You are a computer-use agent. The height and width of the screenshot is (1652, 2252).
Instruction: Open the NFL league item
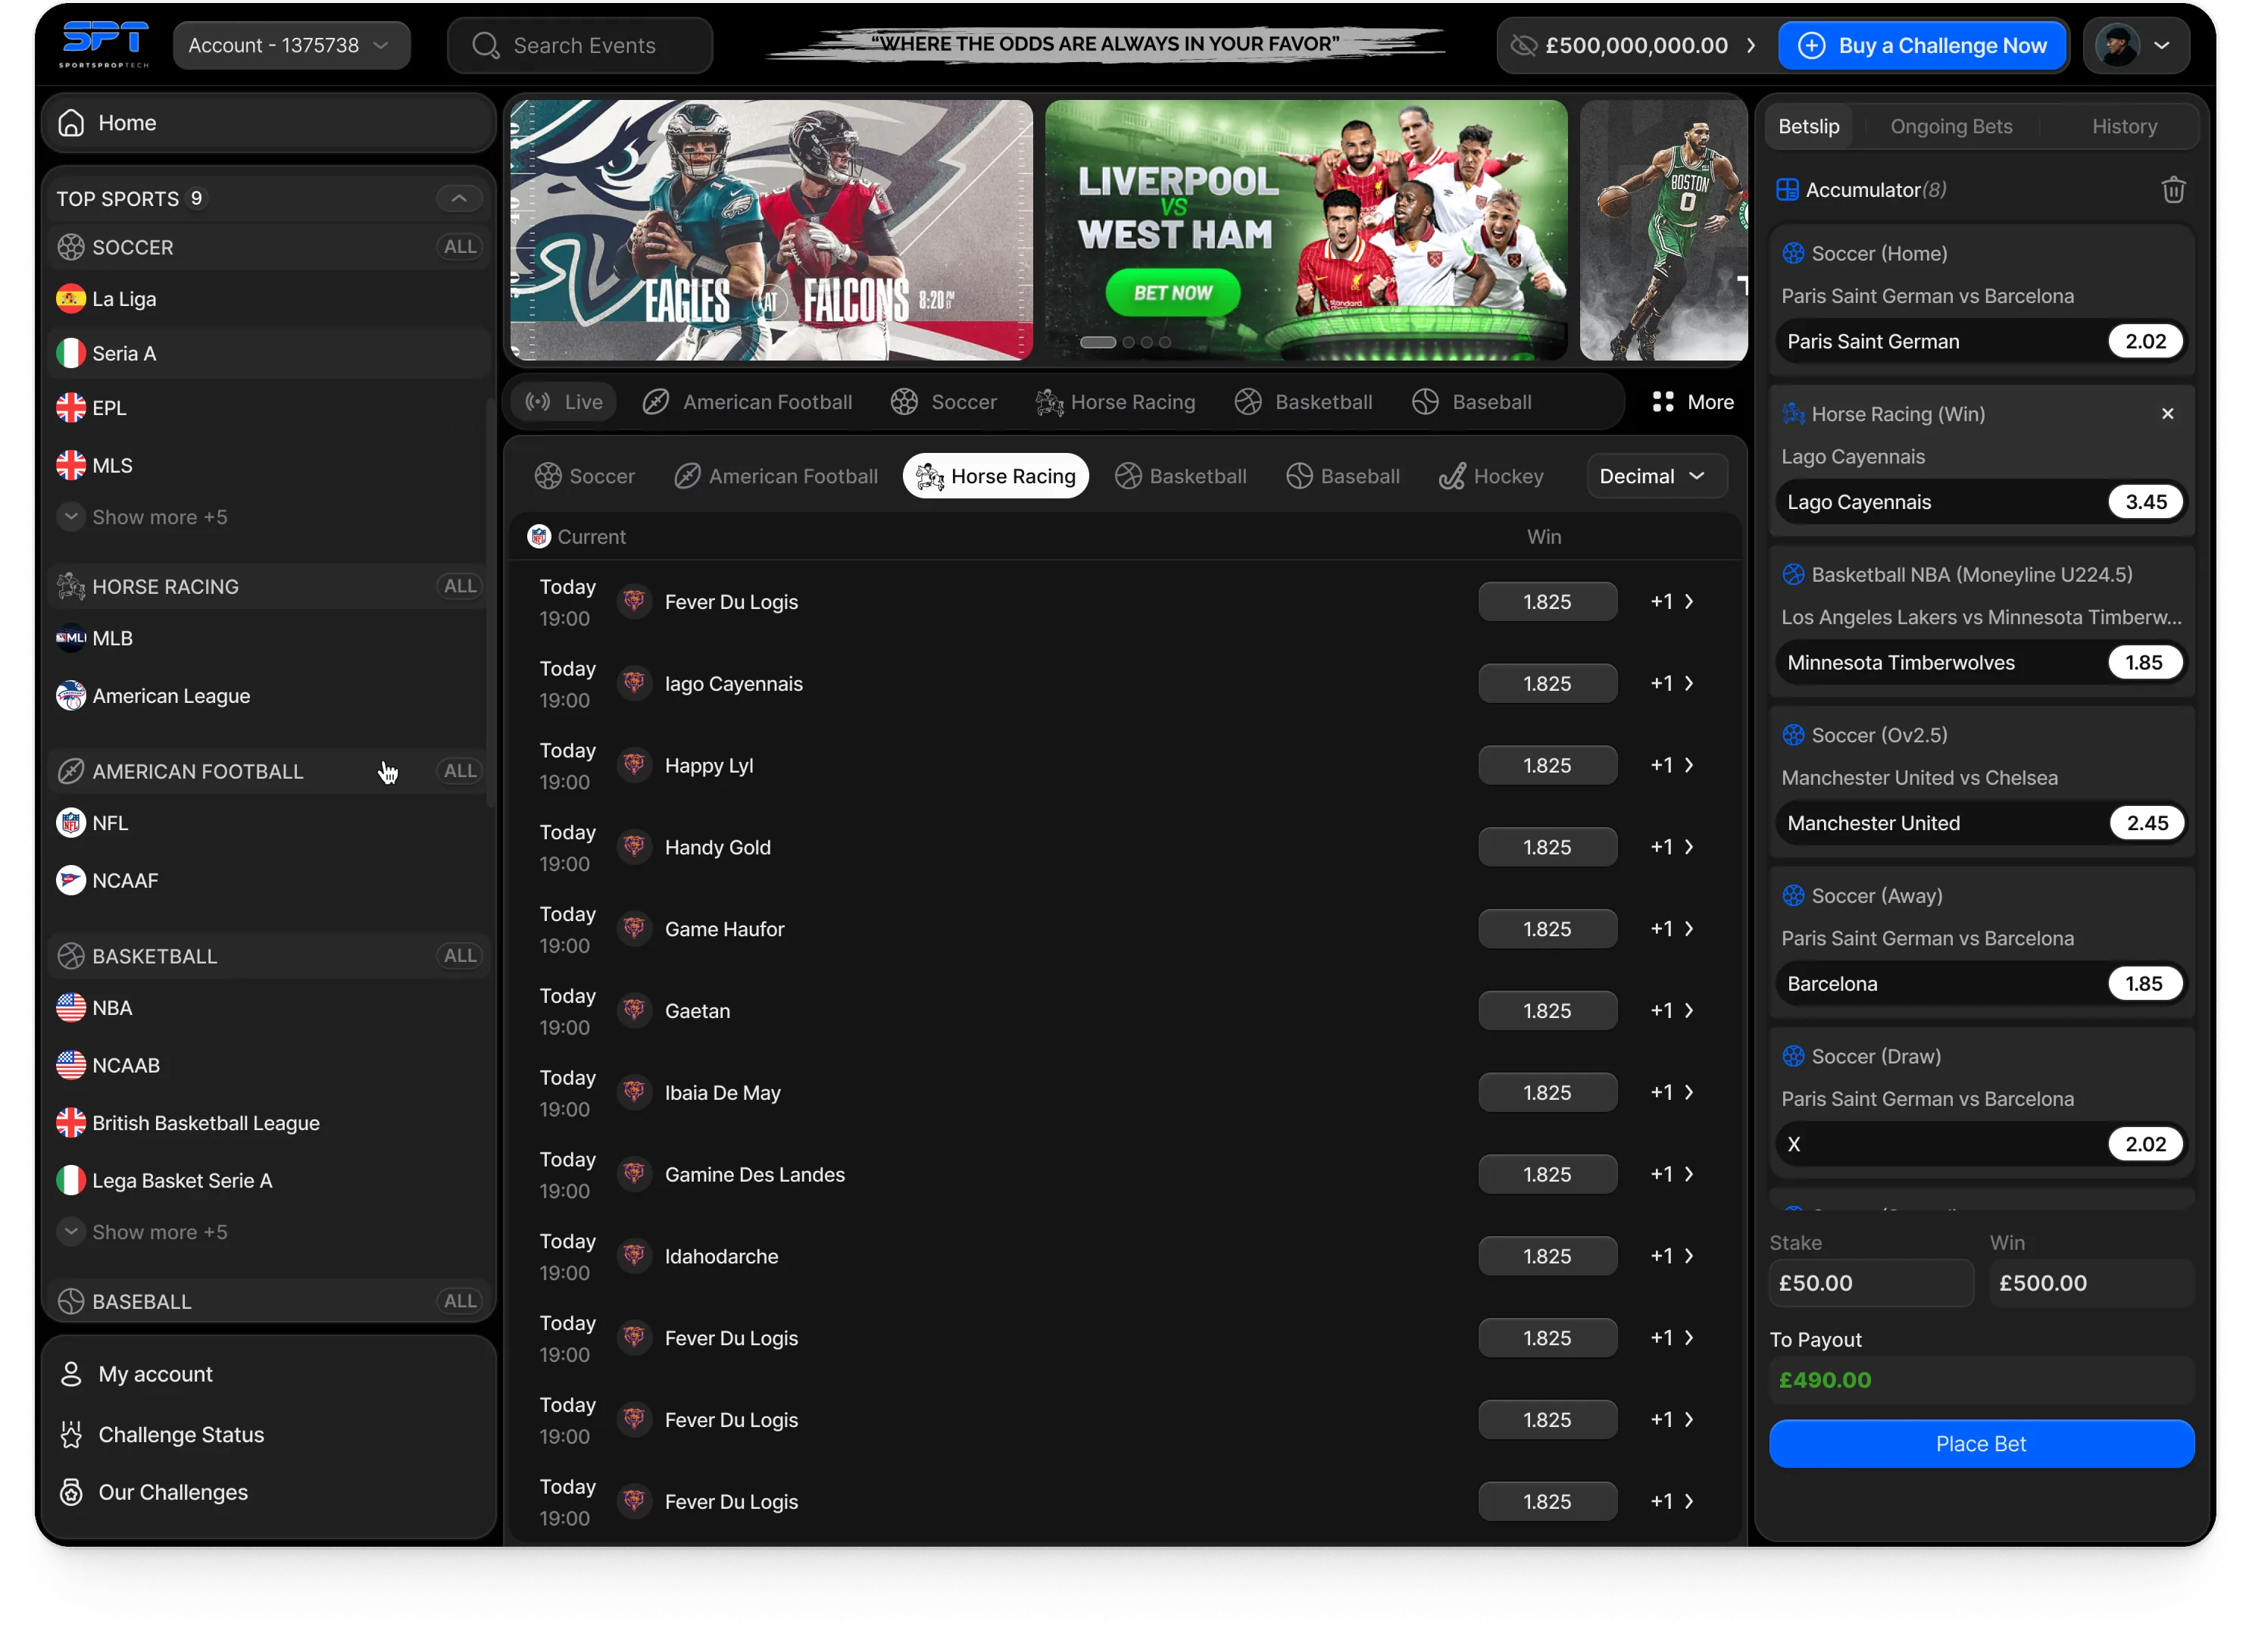coord(268,822)
